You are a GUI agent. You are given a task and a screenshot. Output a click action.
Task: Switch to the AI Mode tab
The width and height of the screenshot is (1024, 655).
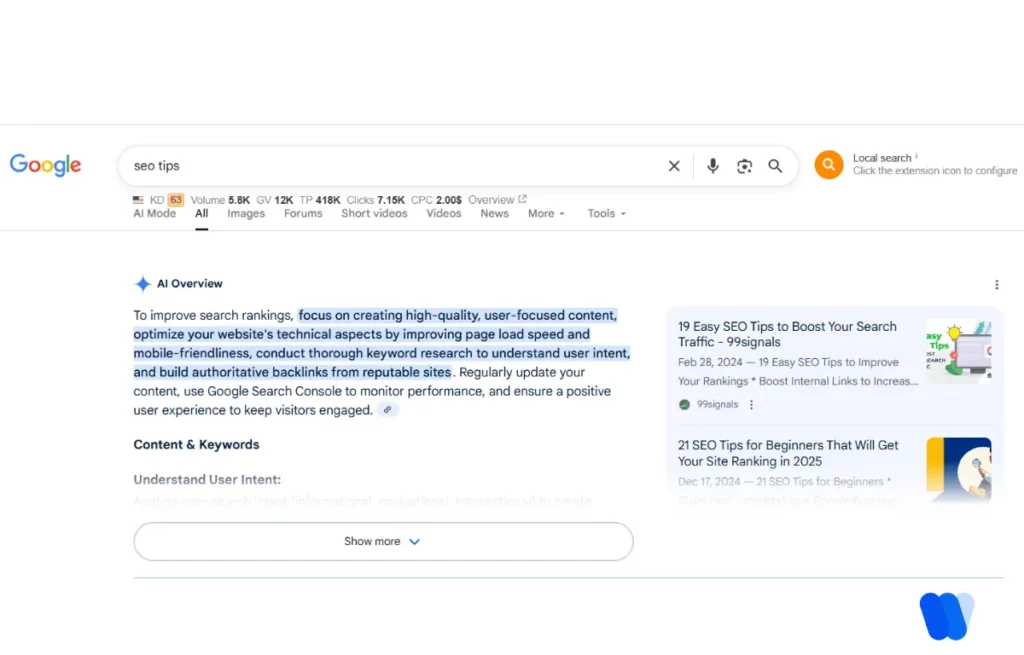[x=155, y=214]
